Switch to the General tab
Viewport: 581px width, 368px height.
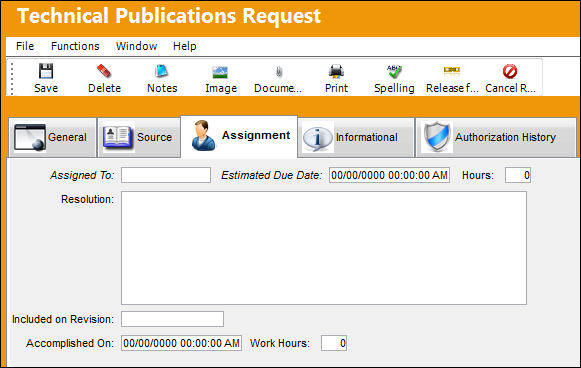pyautogui.click(x=52, y=137)
